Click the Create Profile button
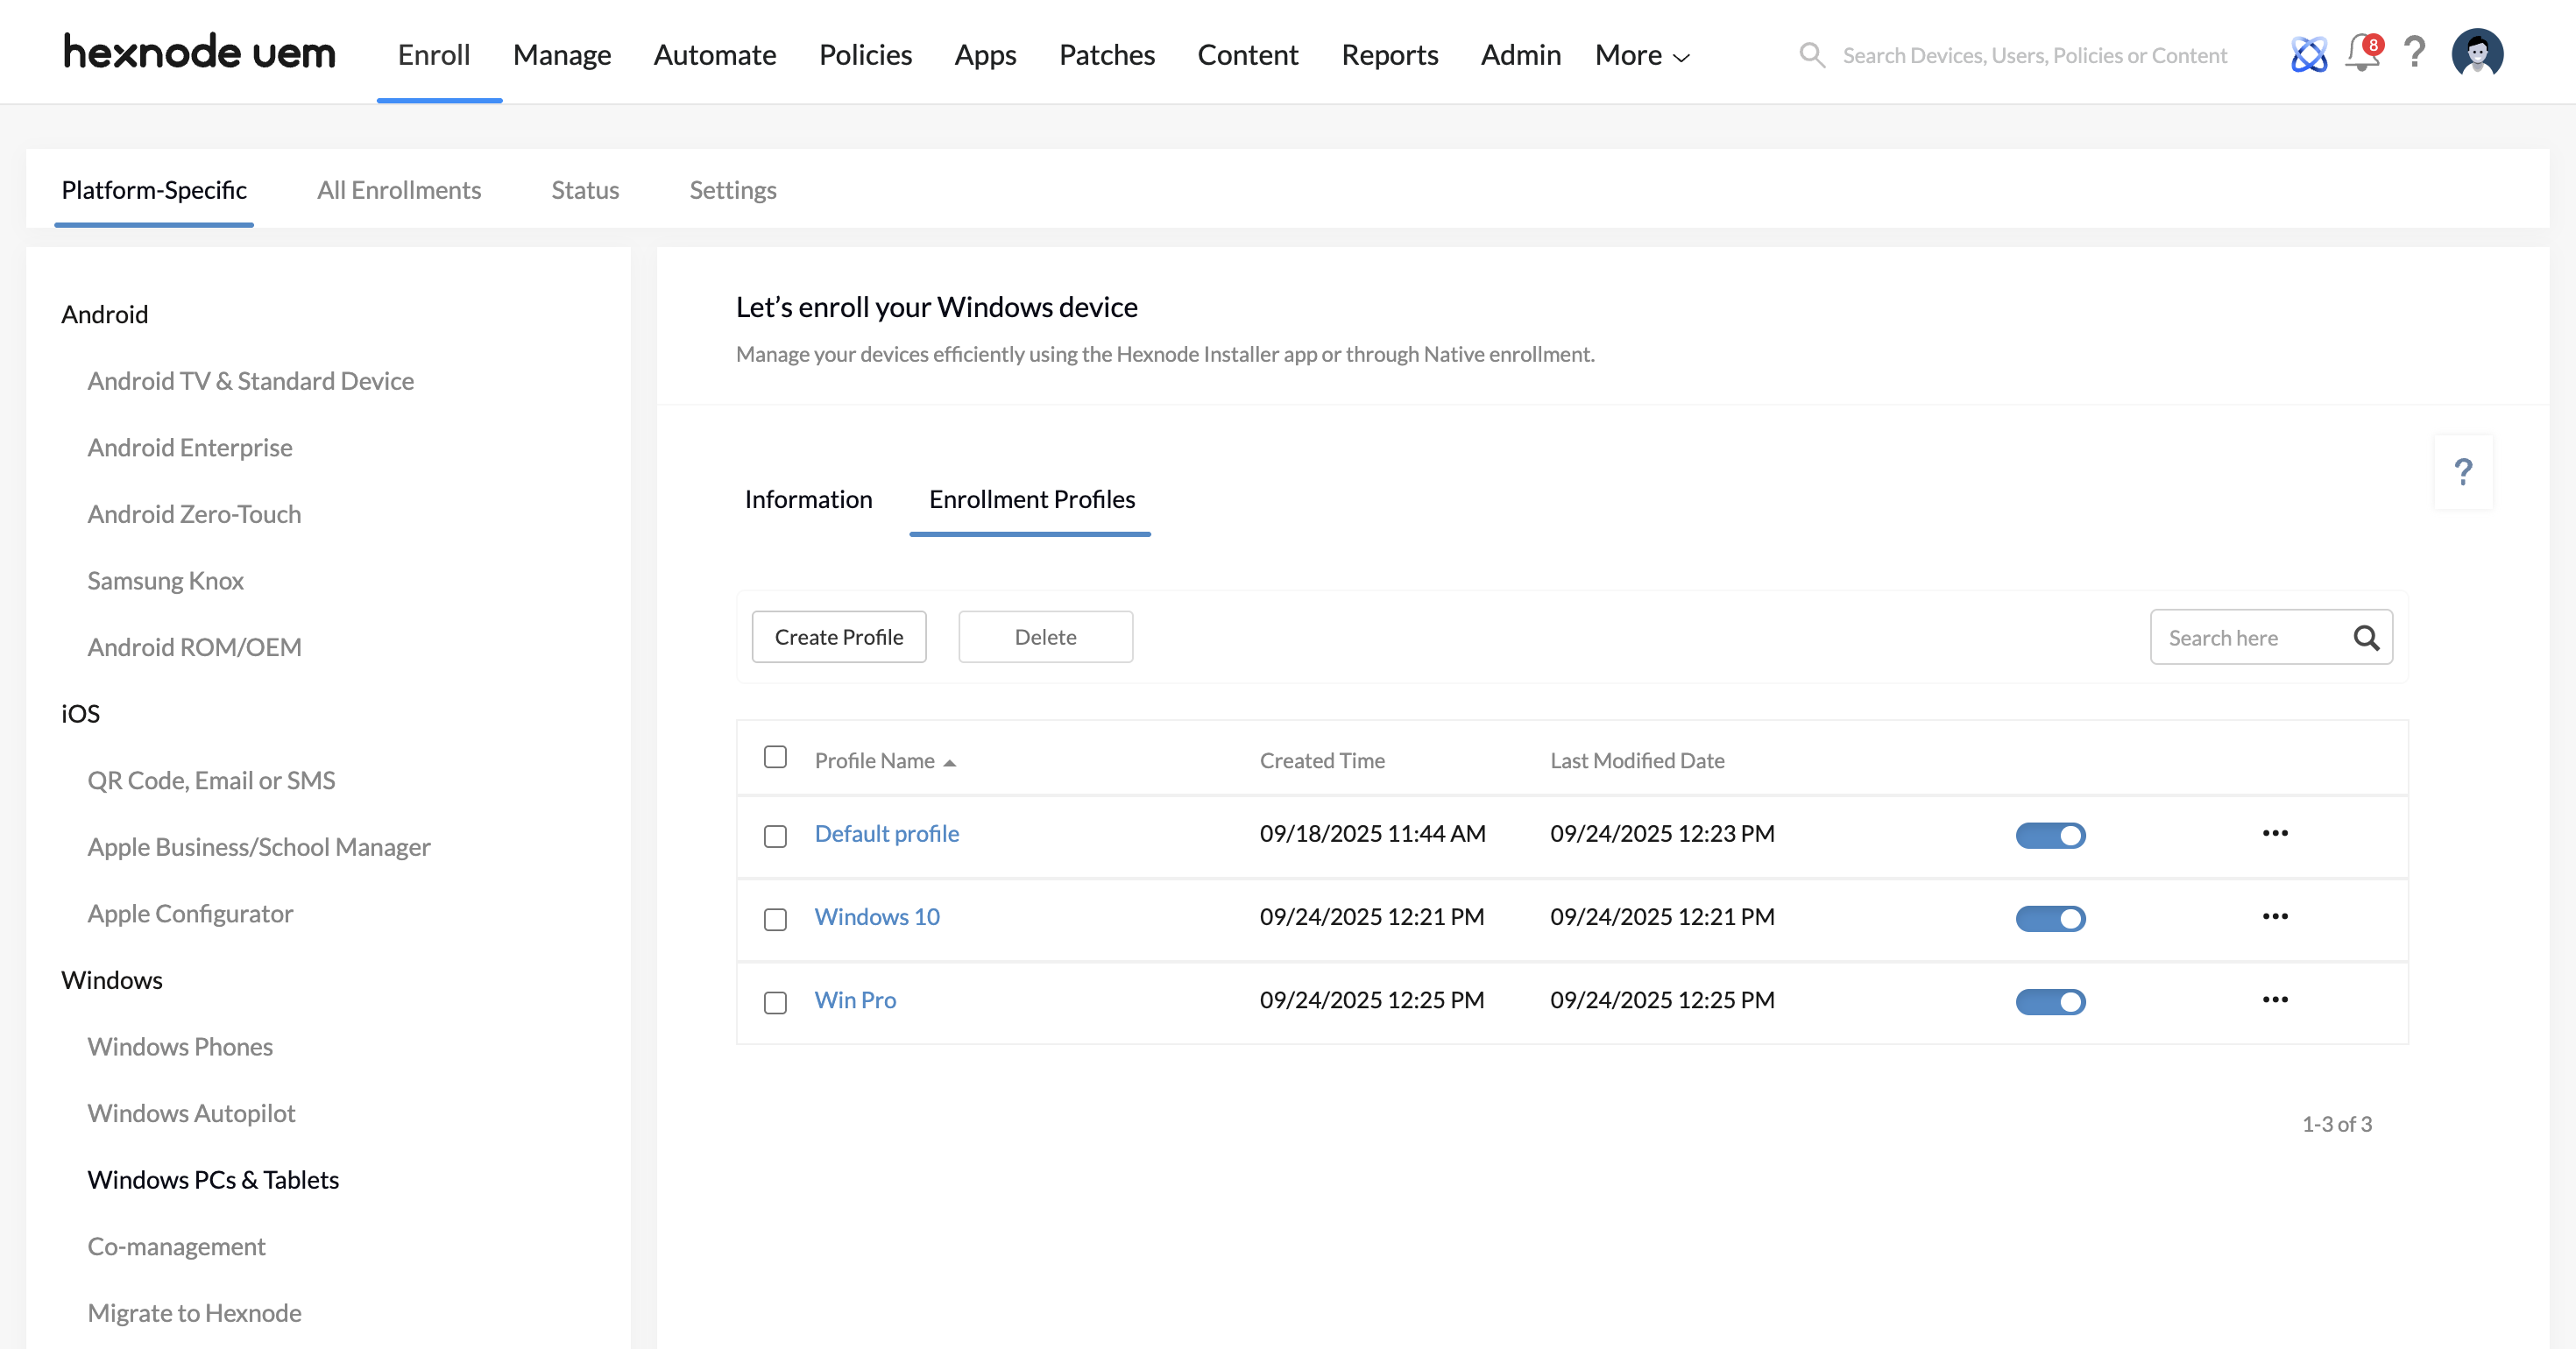The height and width of the screenshot is (1349, 2576). (838, 637)
